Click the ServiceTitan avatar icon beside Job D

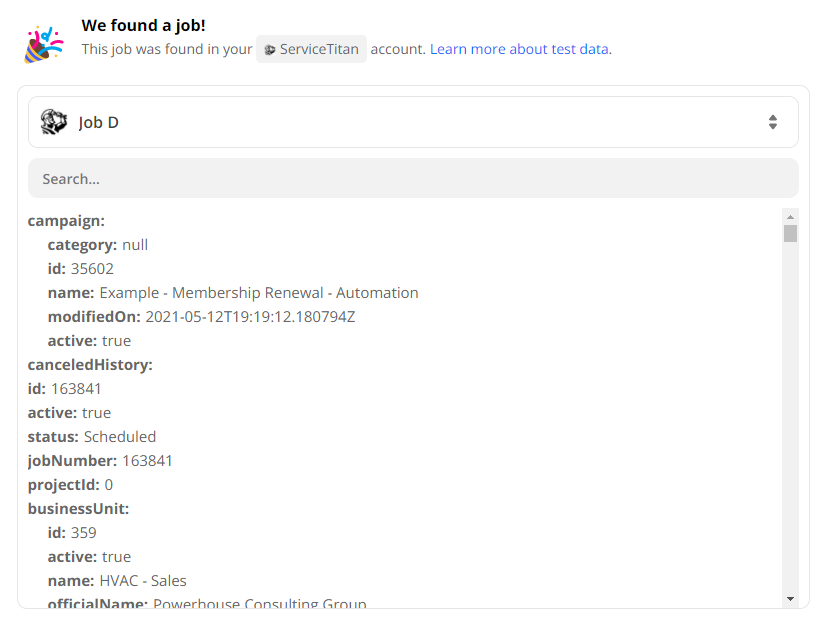point(54,122)
